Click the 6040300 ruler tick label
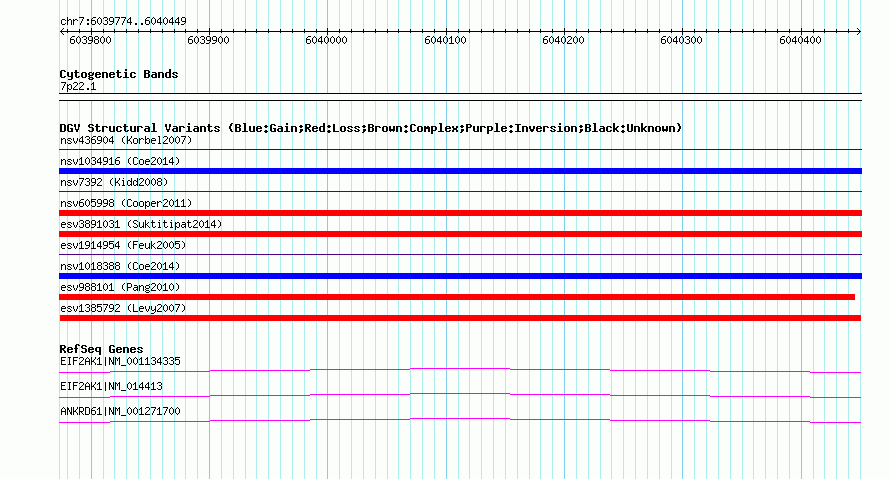 pyautogui.click(x=681, y=40)
